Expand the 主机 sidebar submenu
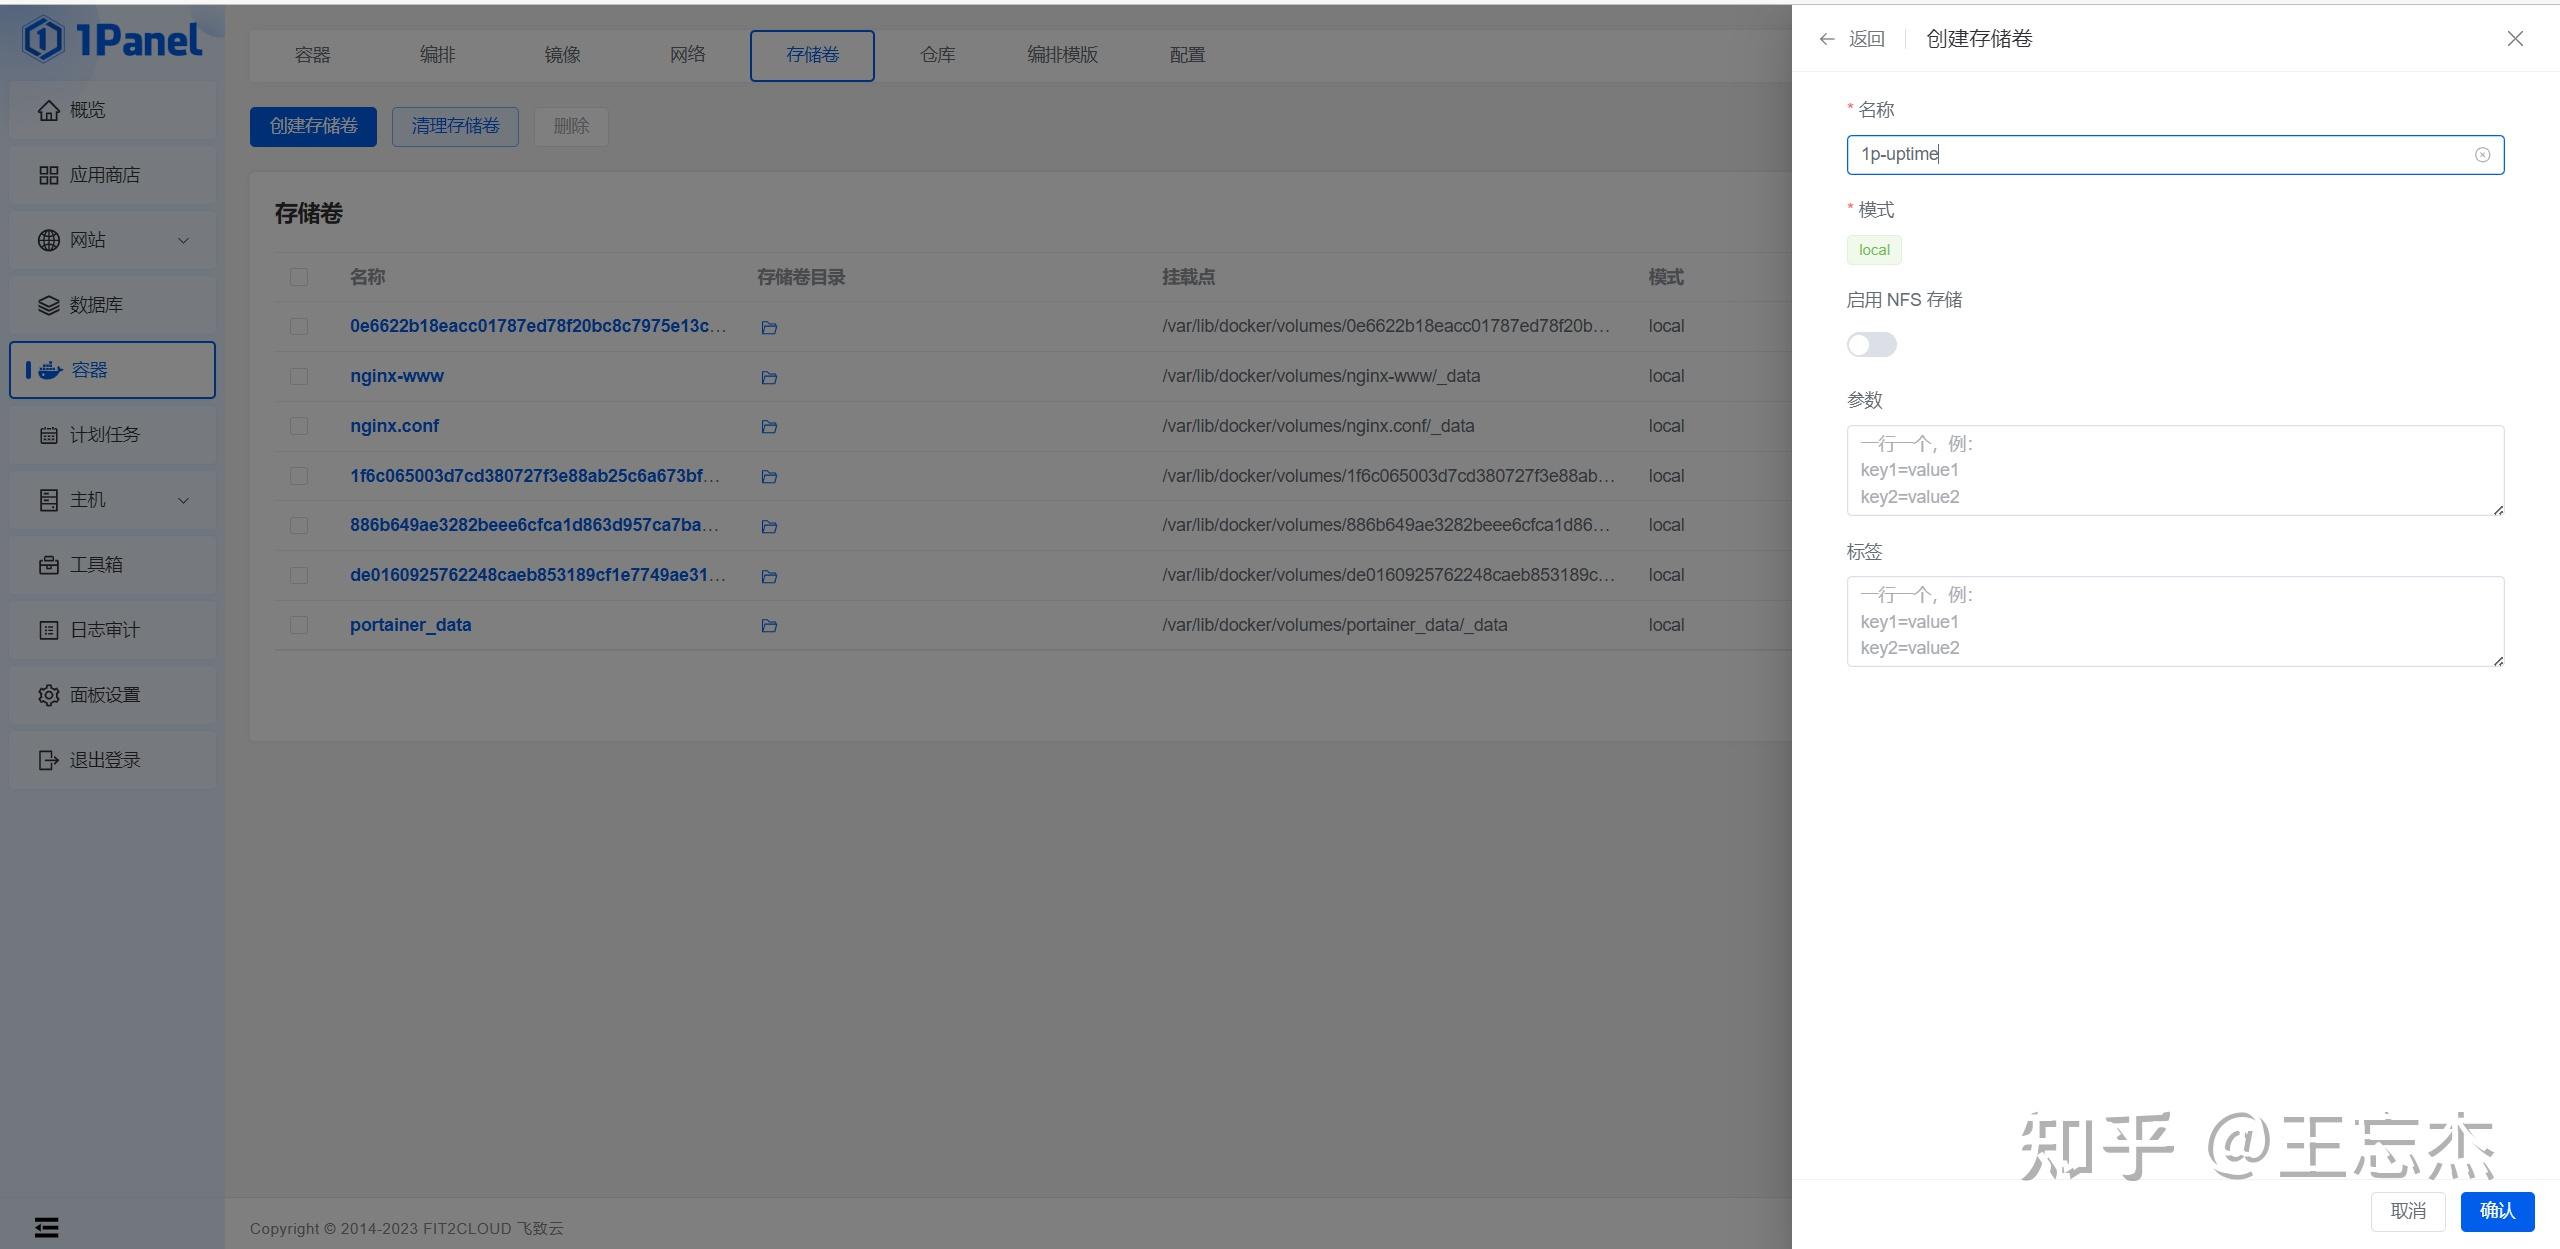The width and height of the screenshot is (2560, 1249). tap(183, 500)
